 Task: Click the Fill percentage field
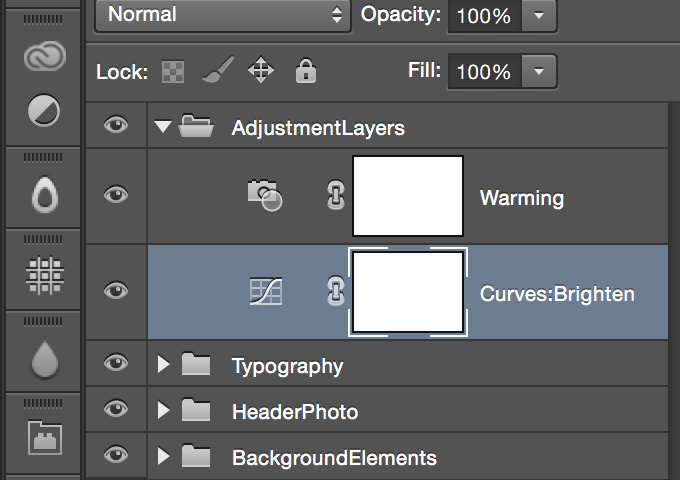point(484,72)
